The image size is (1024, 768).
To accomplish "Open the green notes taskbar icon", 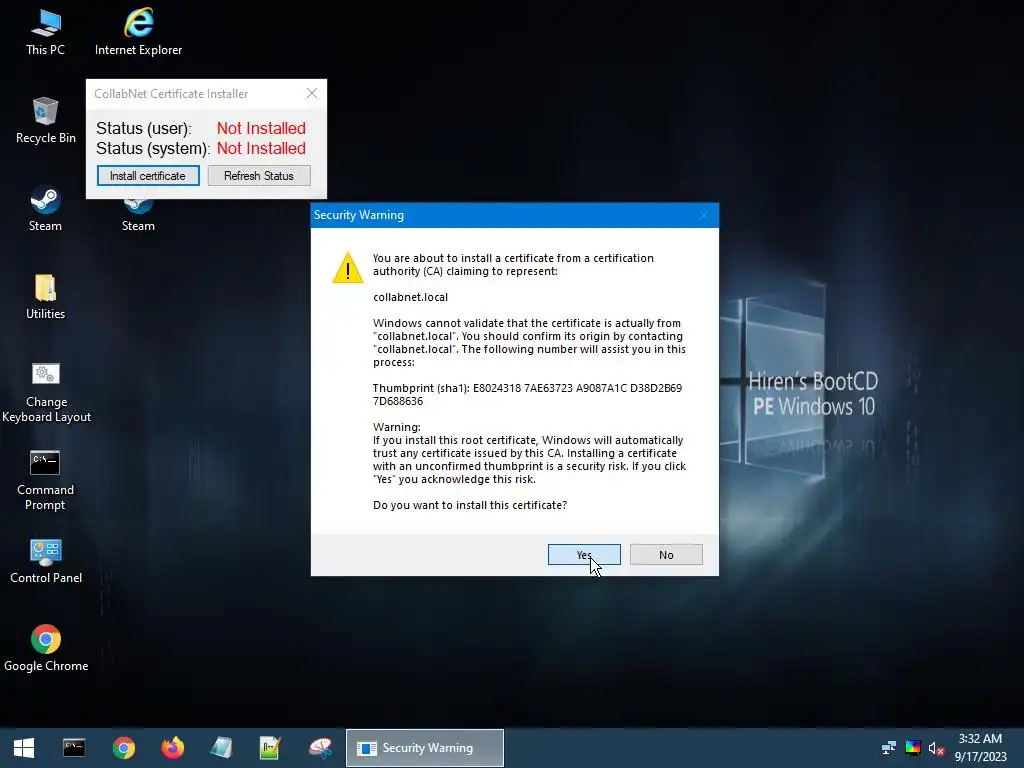I will [x=270, y=748].
